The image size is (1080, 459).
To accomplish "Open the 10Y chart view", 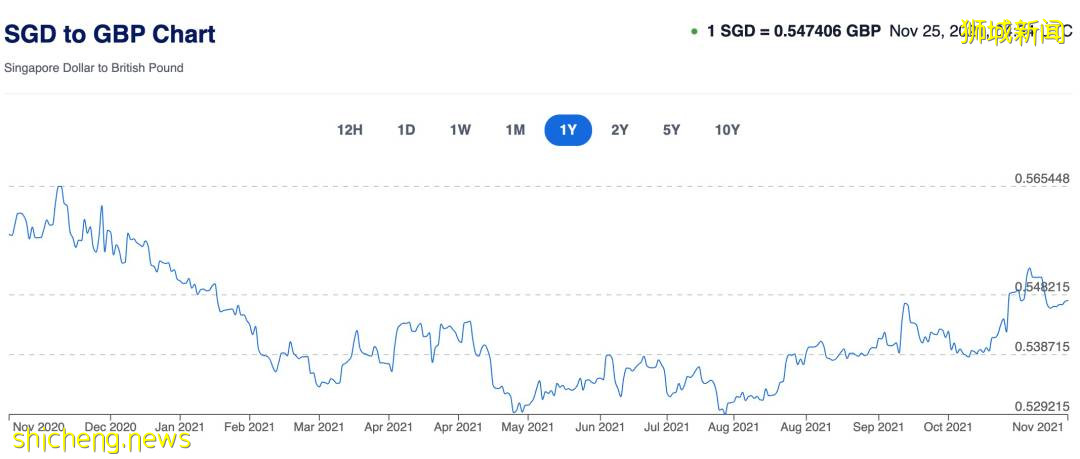I will [727, 130].
